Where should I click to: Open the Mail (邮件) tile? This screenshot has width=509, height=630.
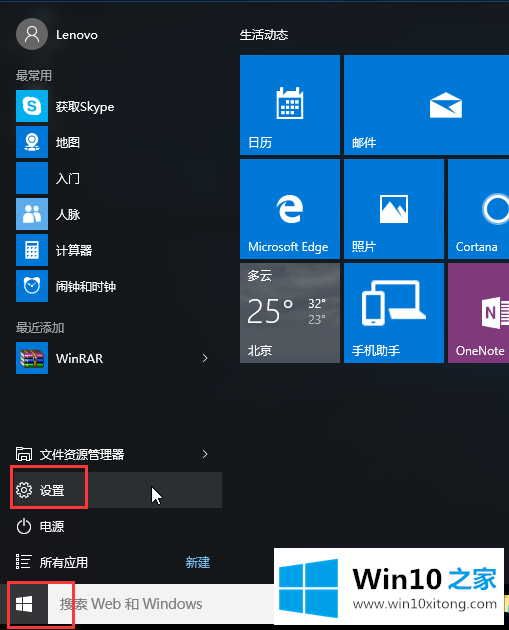pos(427,105)
